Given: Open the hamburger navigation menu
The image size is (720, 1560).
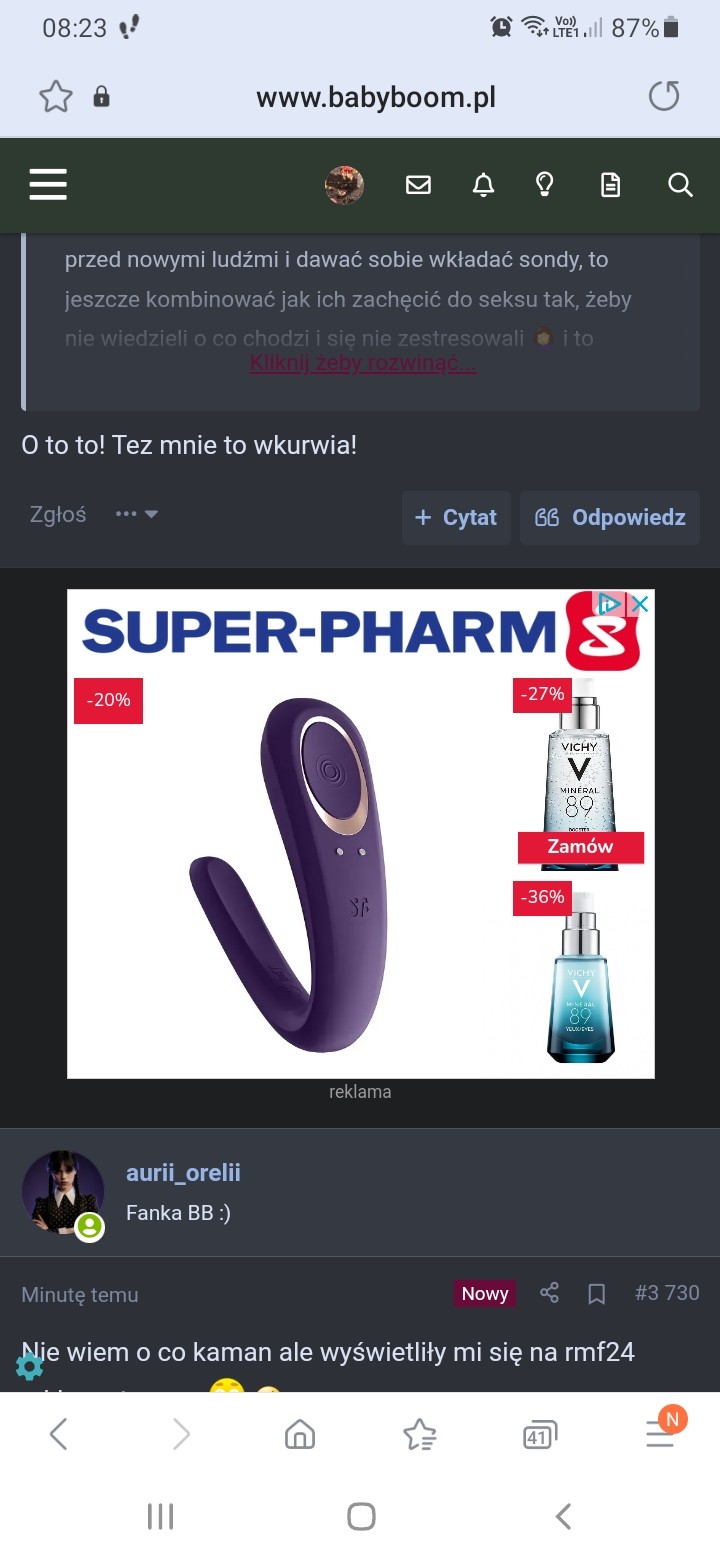Looking at the screenshot, I should point(48,185).
